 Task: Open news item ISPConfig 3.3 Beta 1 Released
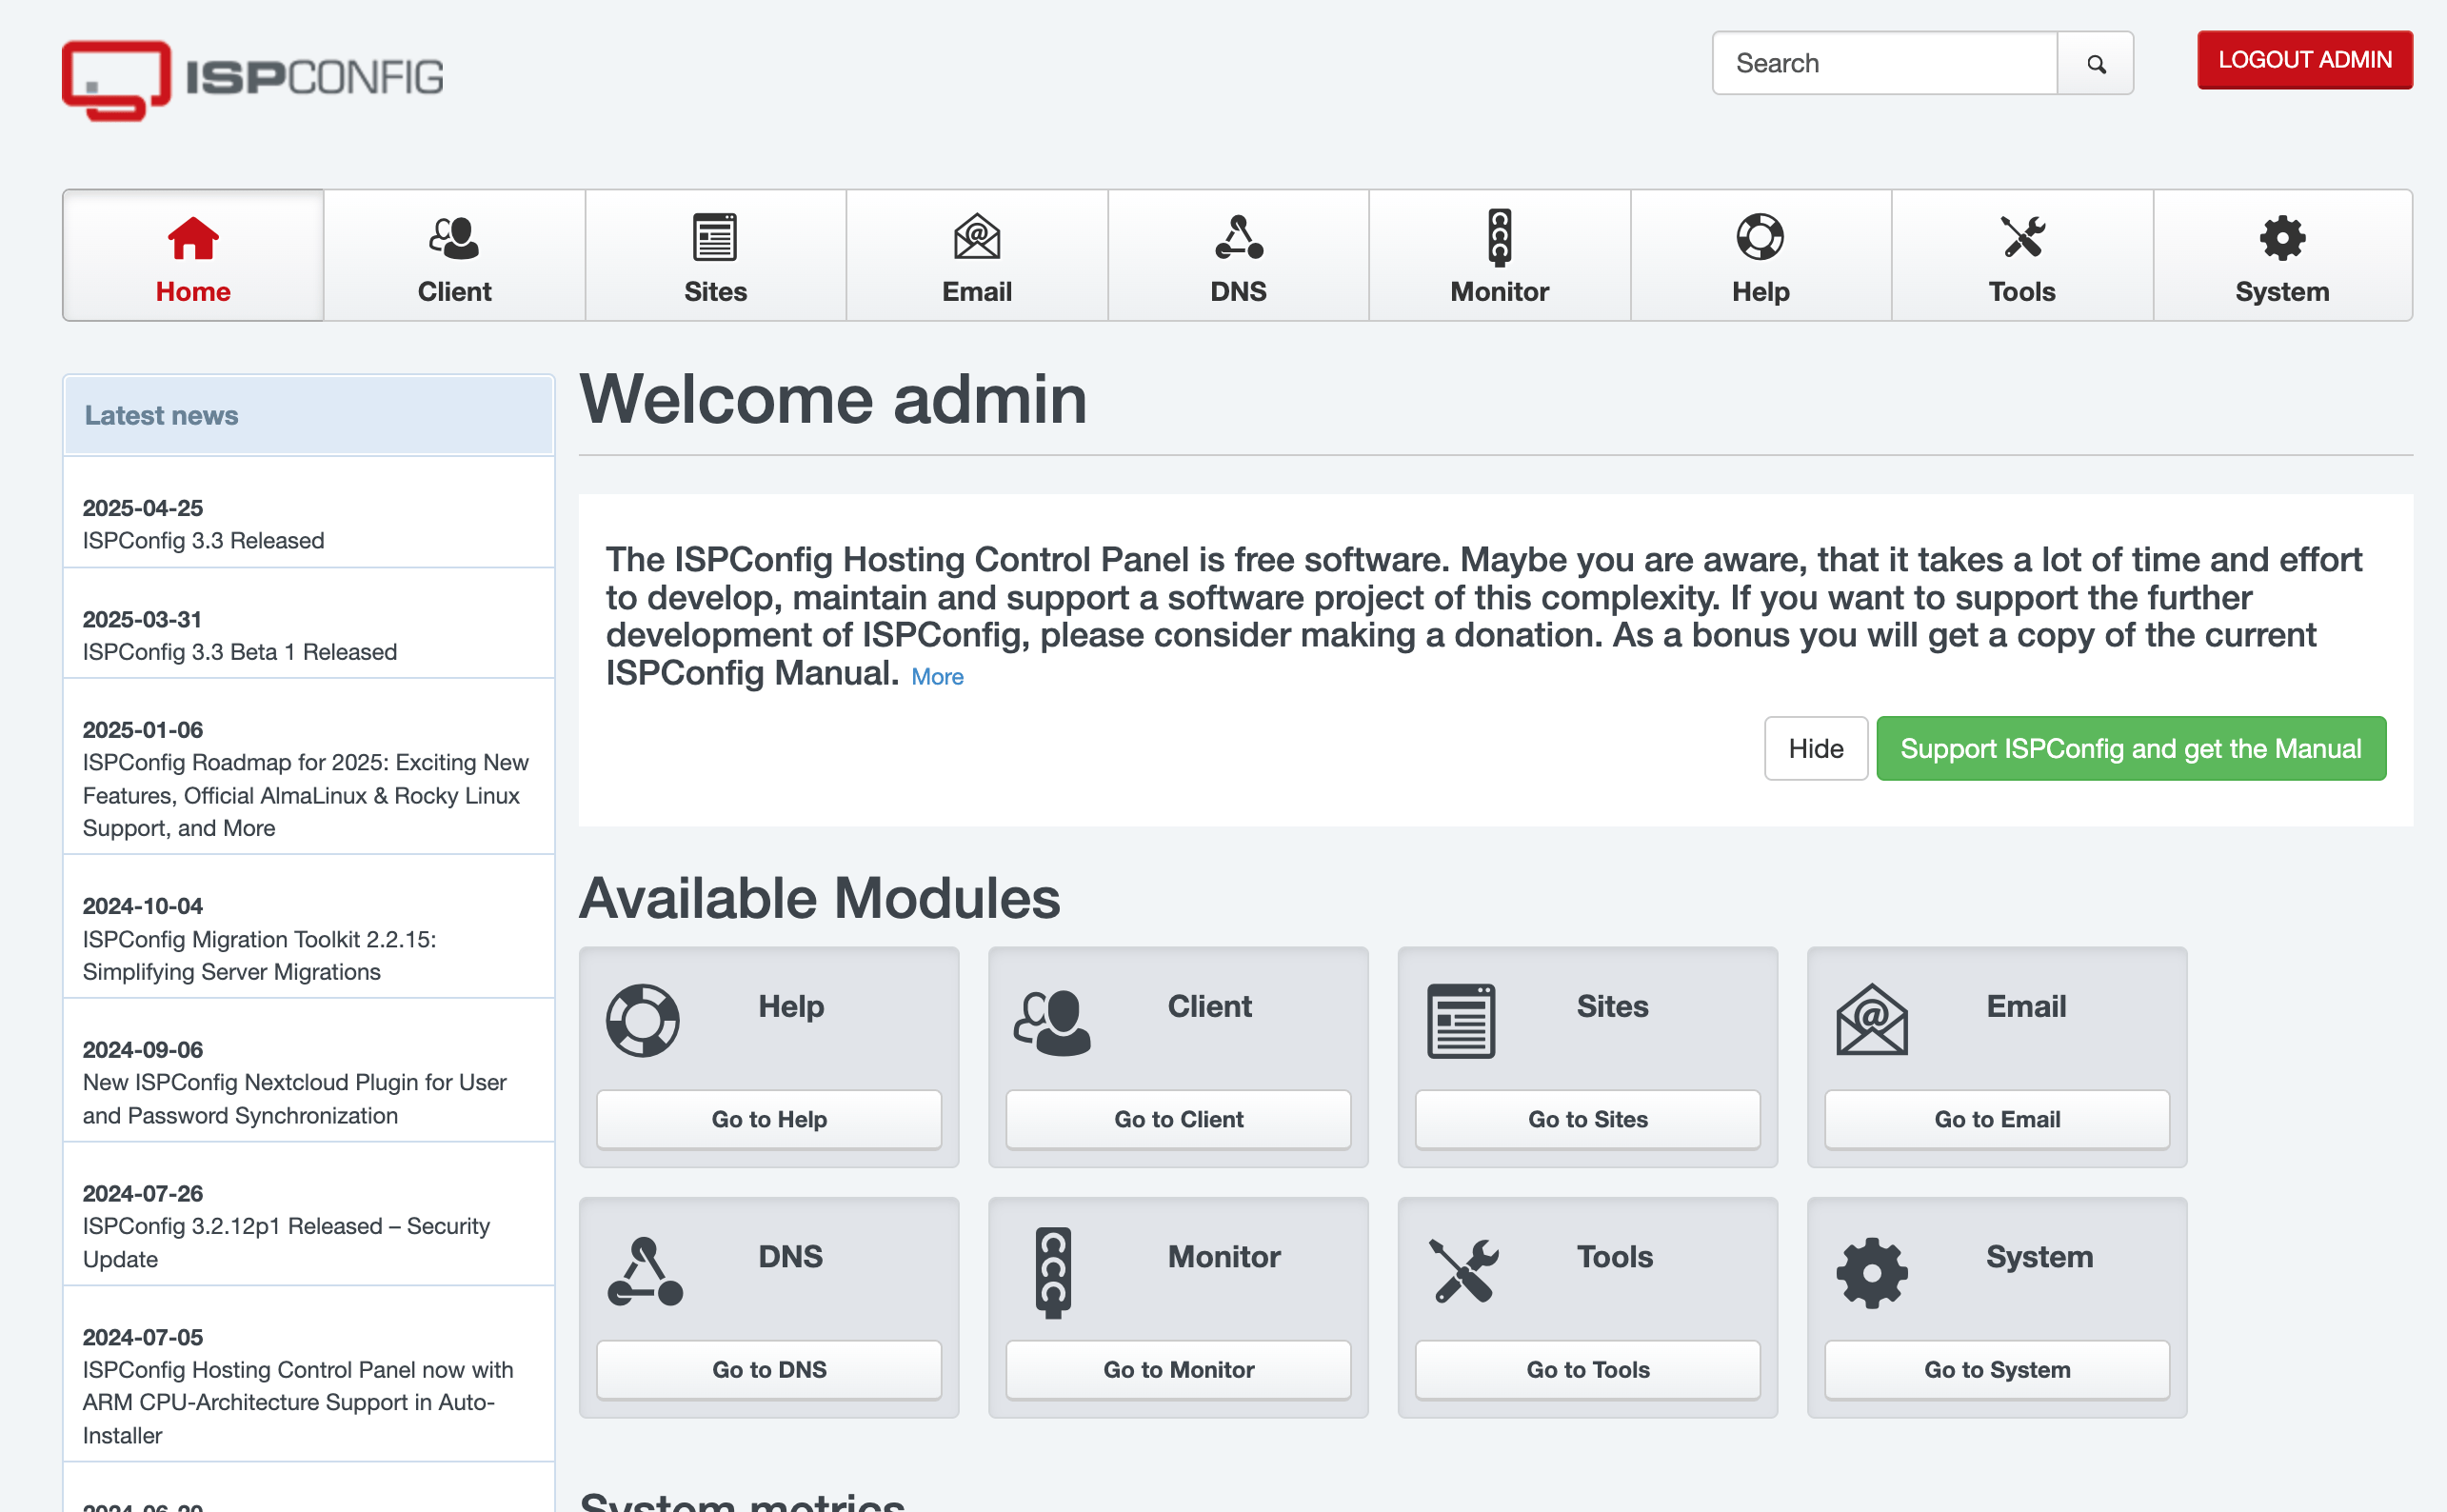coord(240,652)
